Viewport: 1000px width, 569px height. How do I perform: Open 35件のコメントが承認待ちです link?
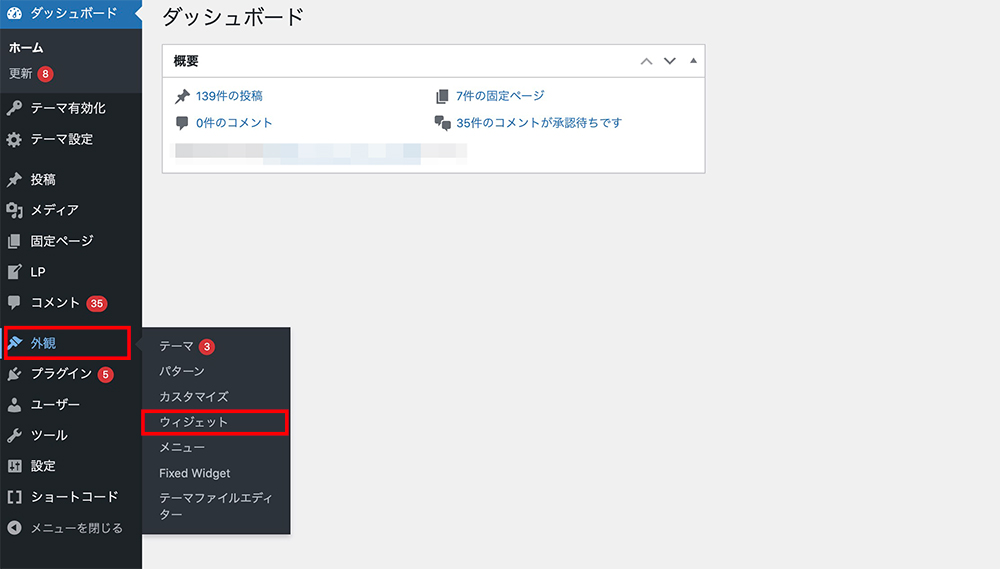click(539, 123)
